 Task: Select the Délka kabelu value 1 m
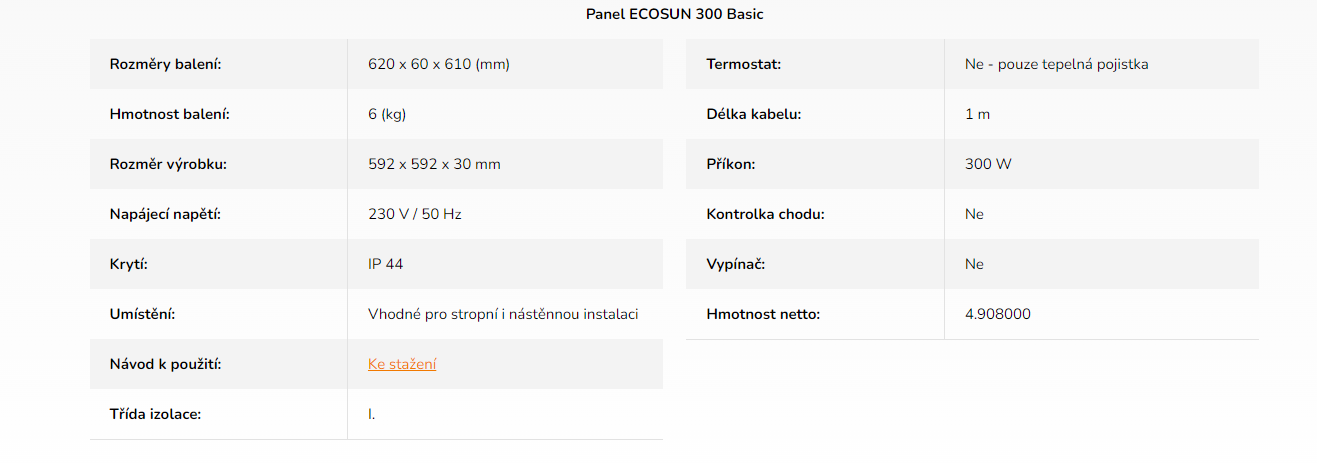coord(978,114)
